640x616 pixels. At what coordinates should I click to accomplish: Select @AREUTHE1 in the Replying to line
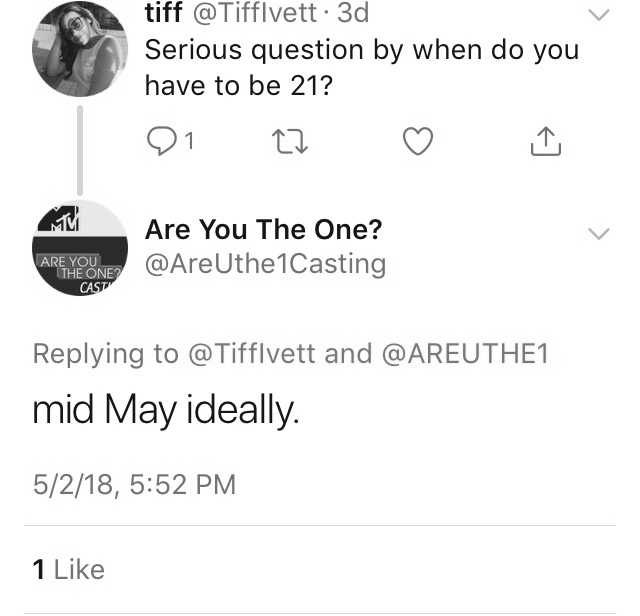[465, 354]
